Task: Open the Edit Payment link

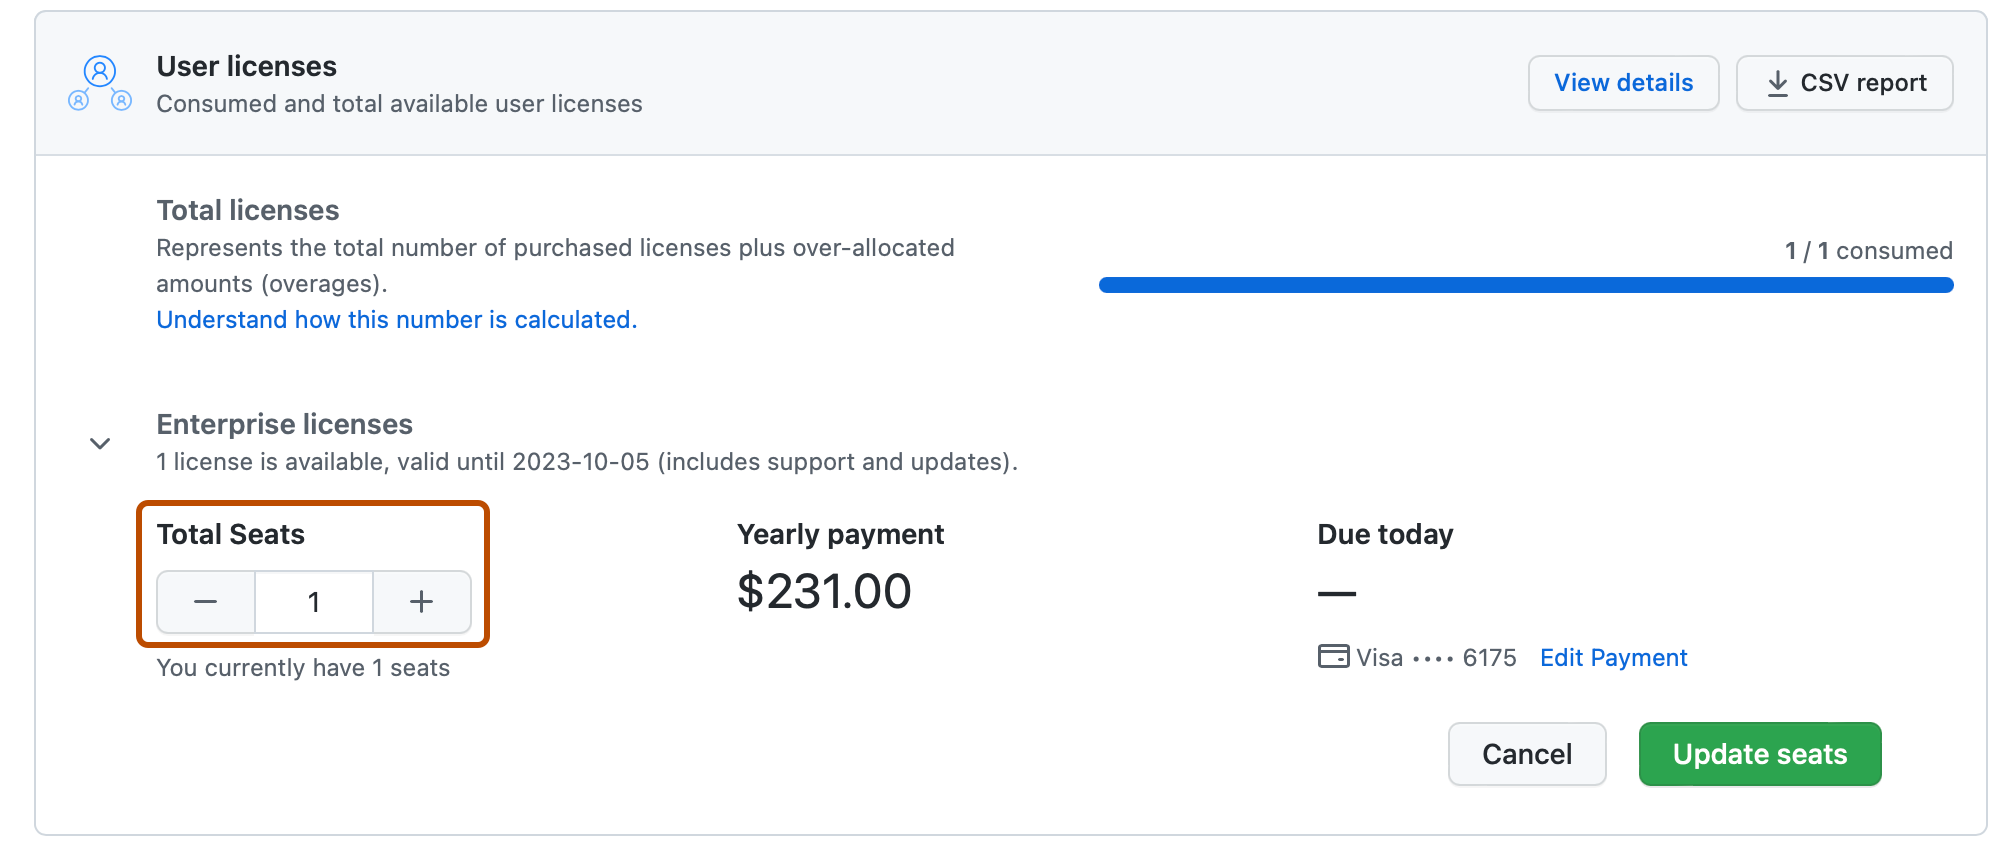Action: 1613,657
